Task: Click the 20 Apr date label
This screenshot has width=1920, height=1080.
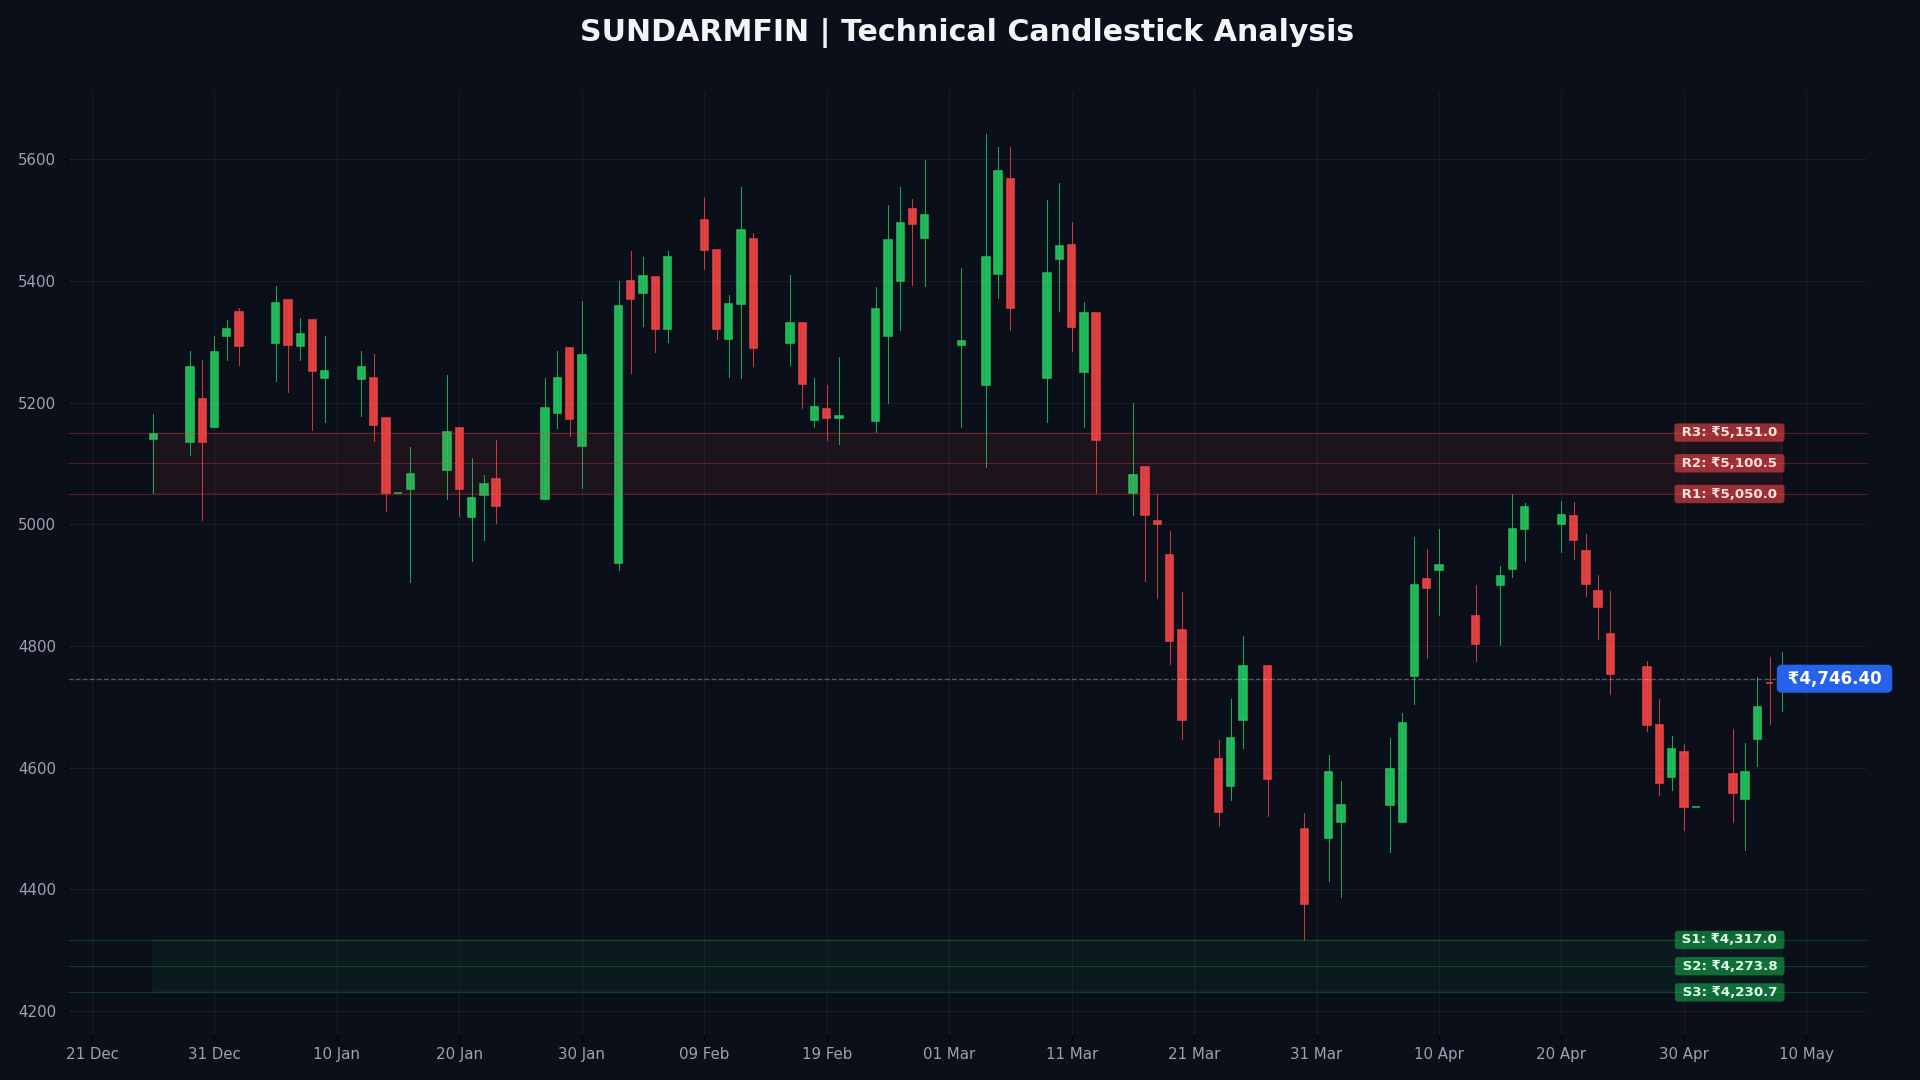Action: pyautogui.click(x=1561, y=1054)
